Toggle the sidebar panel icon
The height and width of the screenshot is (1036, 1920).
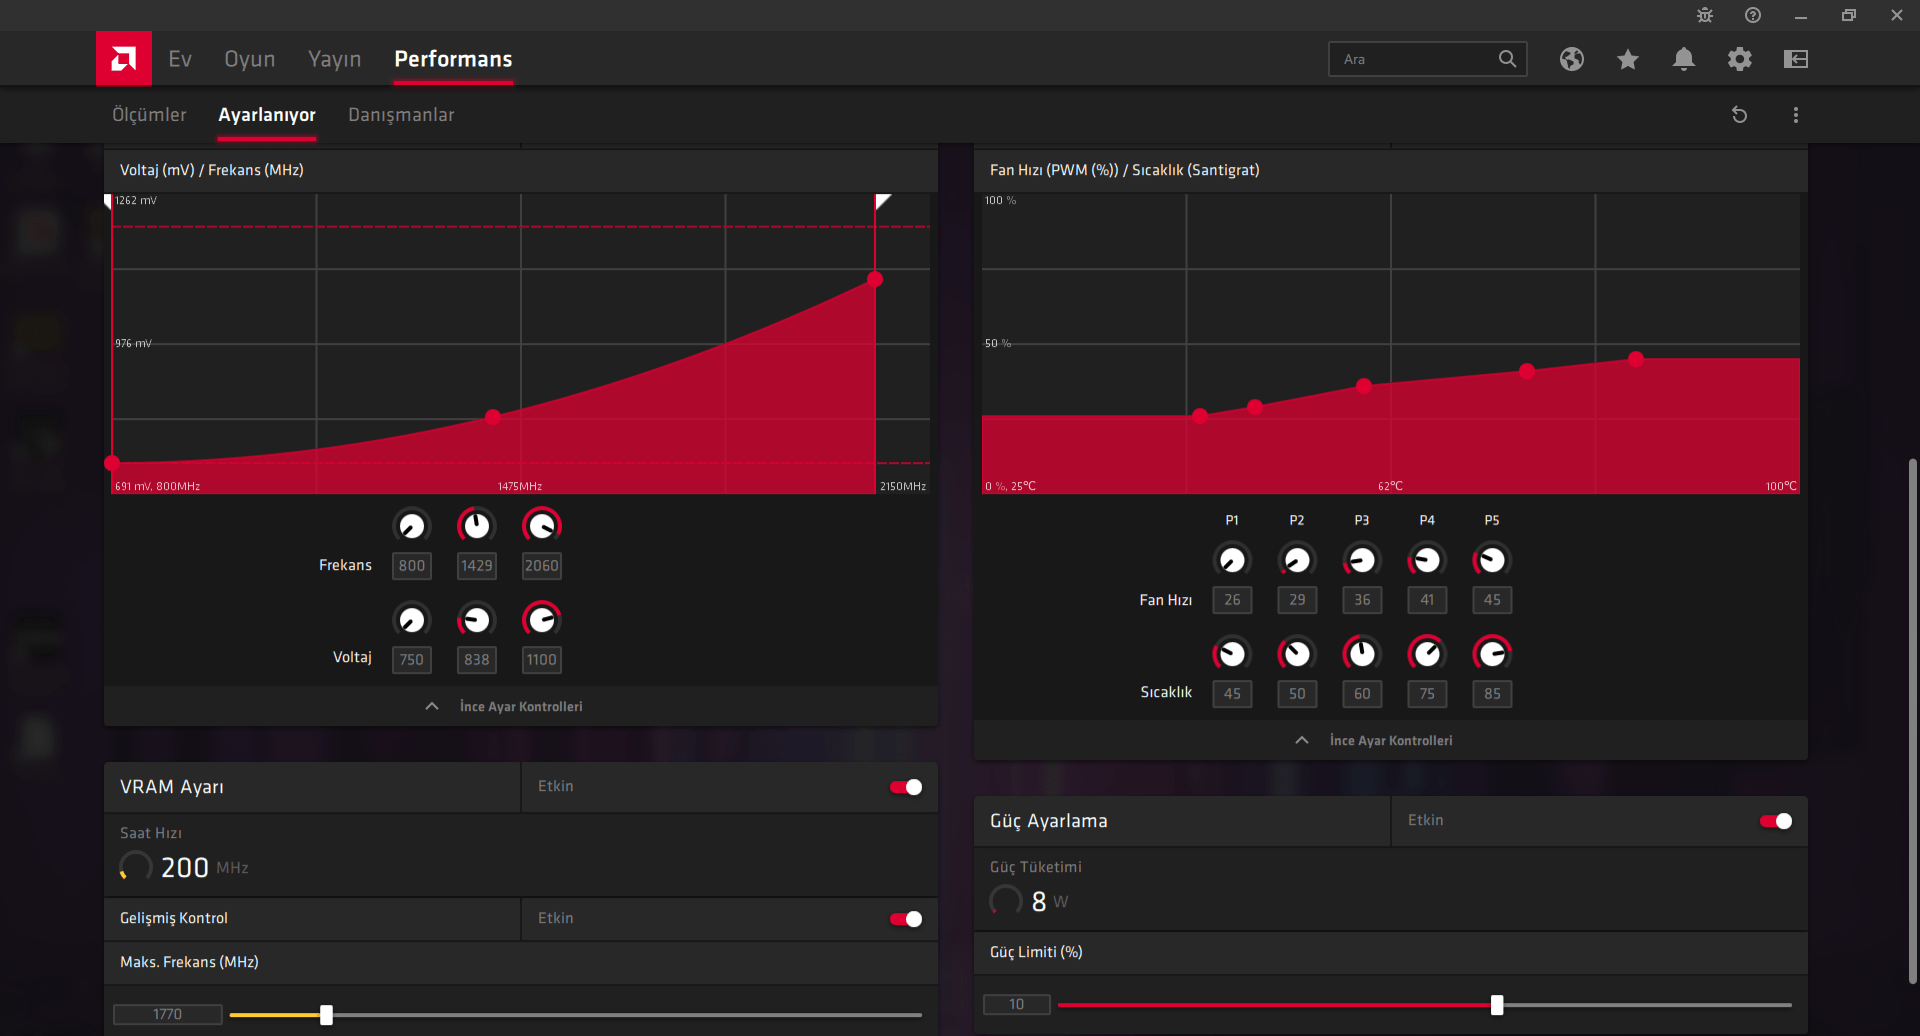pos(1796,59)
